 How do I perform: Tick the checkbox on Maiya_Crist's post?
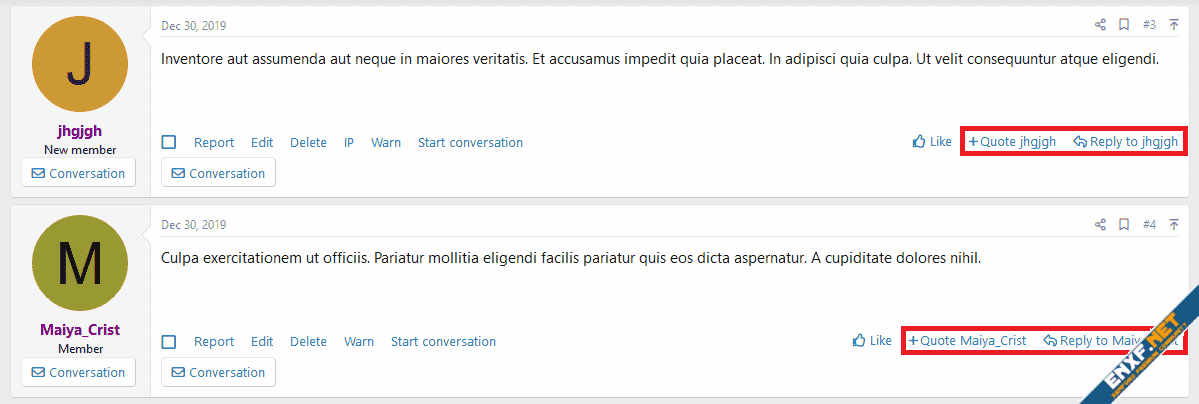point(169,342)
